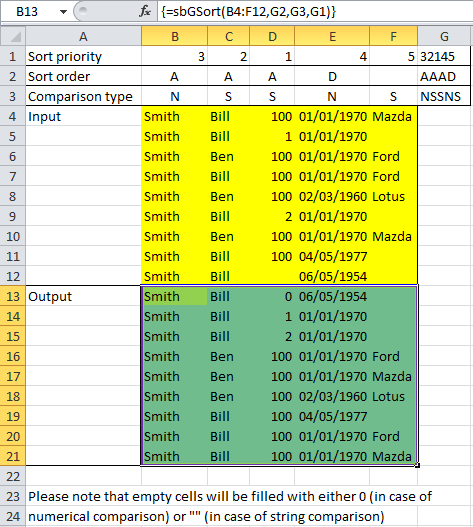The image size is (473, 527).
Task: Select row 1 header
Action: 13,56
